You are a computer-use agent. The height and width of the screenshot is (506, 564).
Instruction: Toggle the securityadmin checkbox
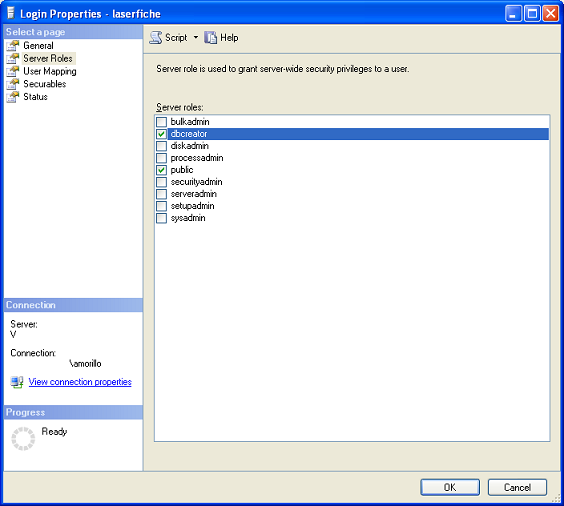(x=162, y=182)
